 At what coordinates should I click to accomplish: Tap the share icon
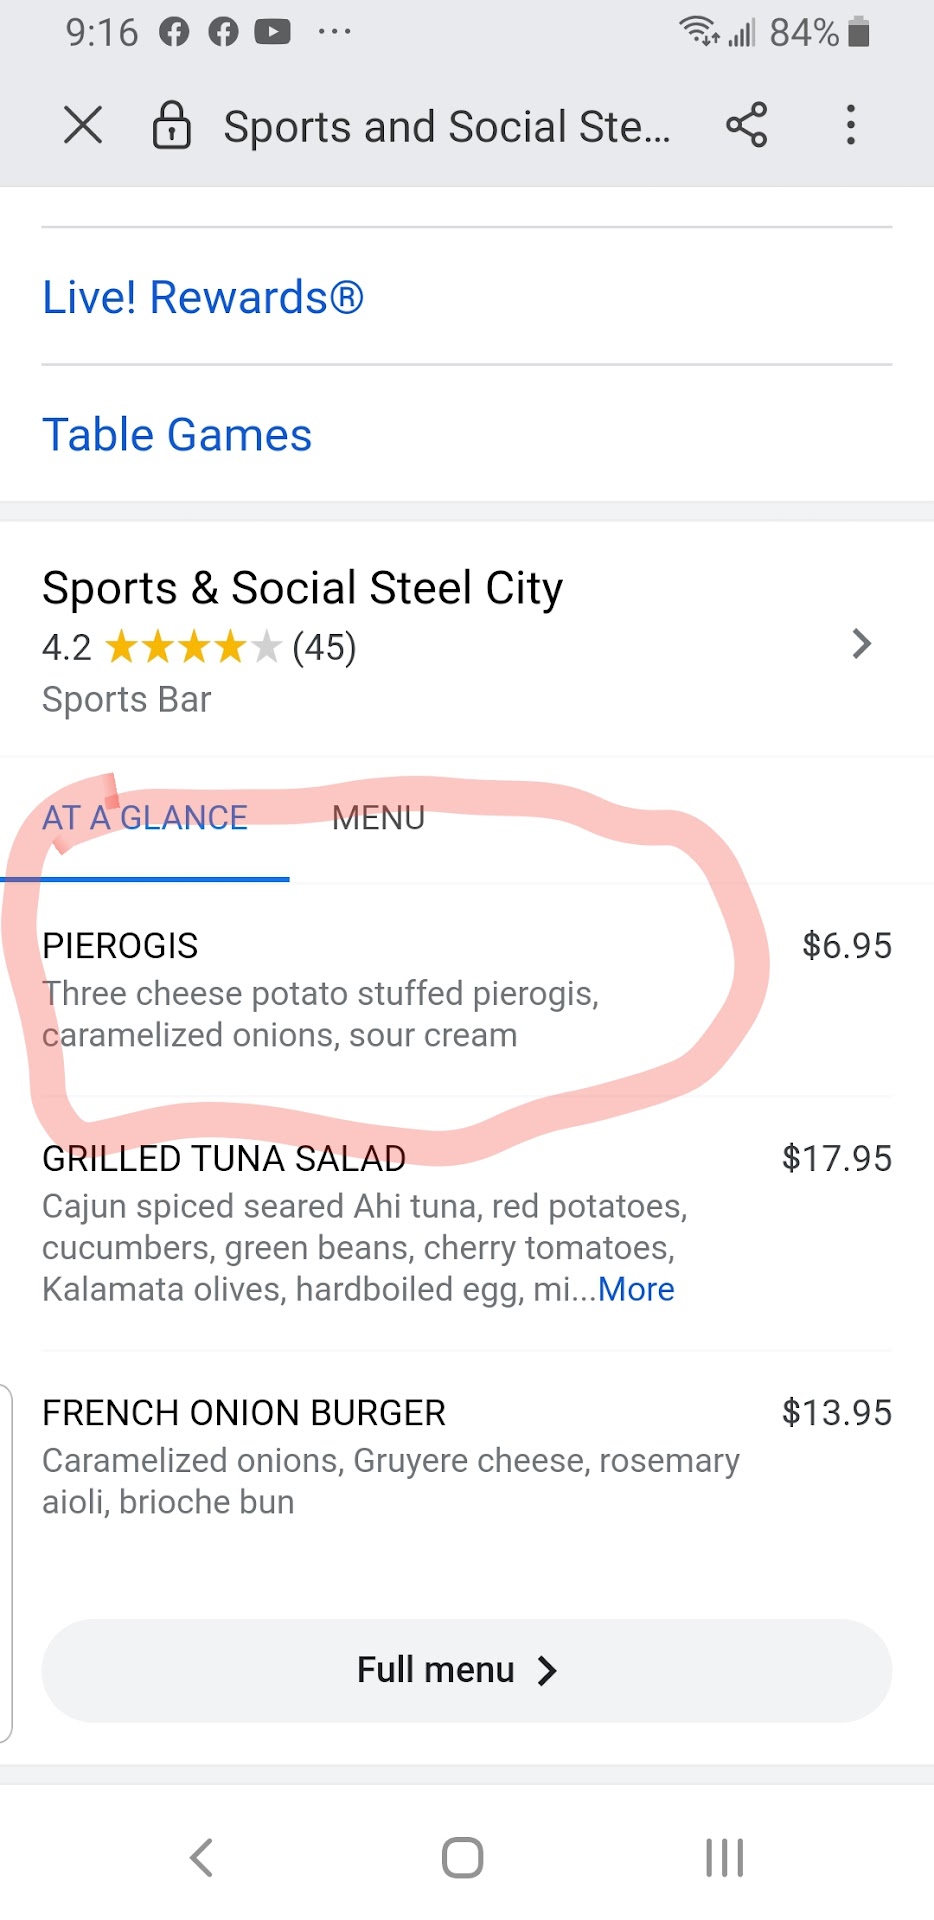(x=746, y=126)
